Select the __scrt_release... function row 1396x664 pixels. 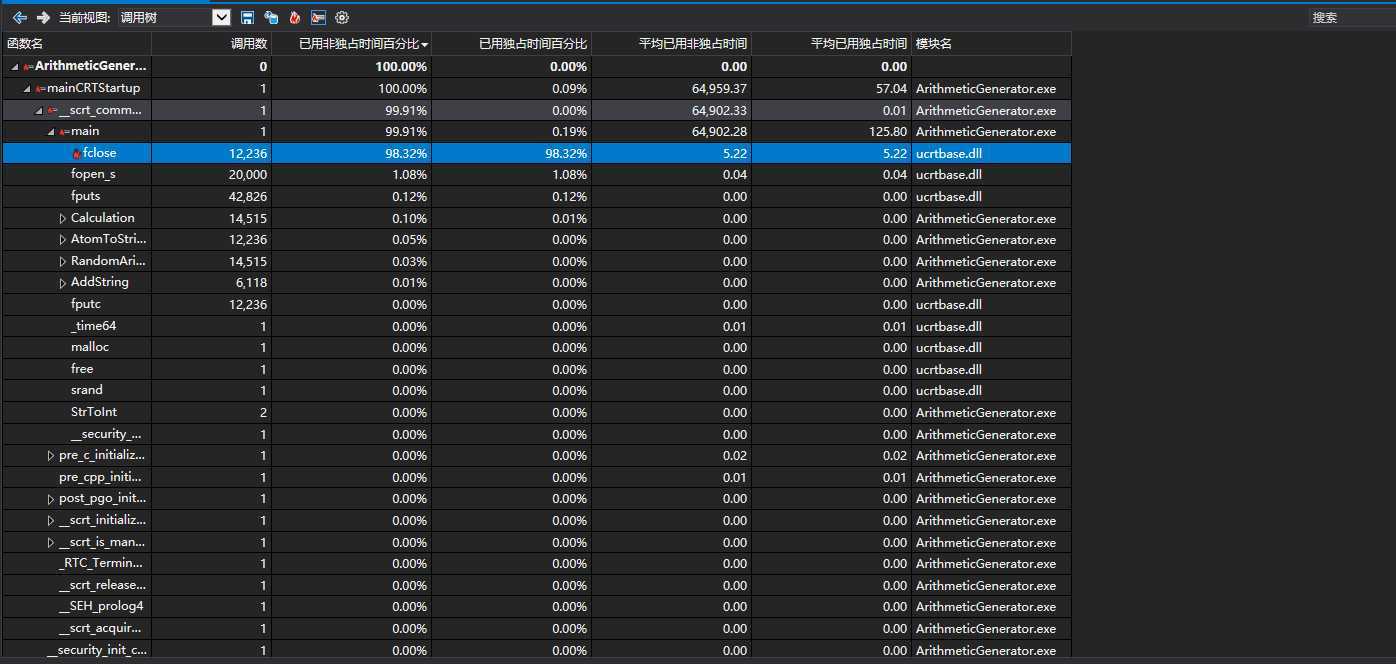tap(536, 585)
